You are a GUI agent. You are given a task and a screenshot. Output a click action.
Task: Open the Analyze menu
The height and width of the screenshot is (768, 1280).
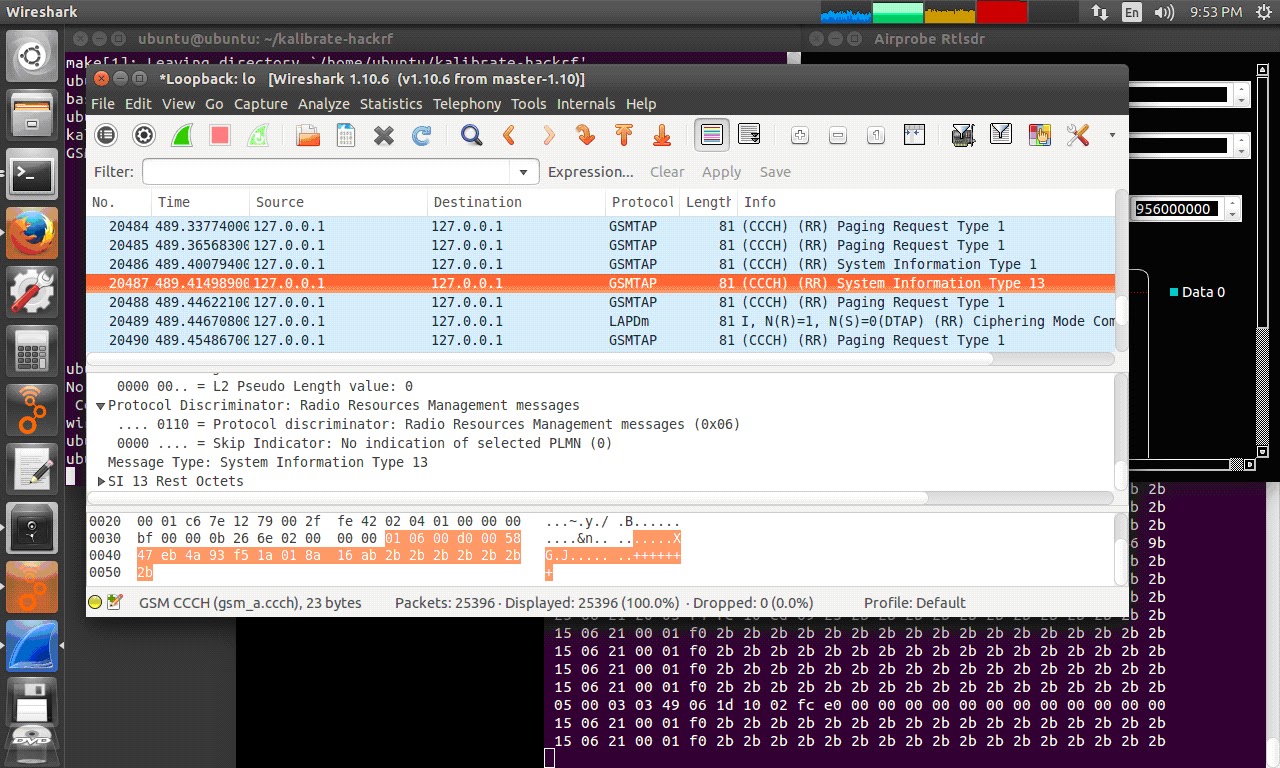pos(324,104)
